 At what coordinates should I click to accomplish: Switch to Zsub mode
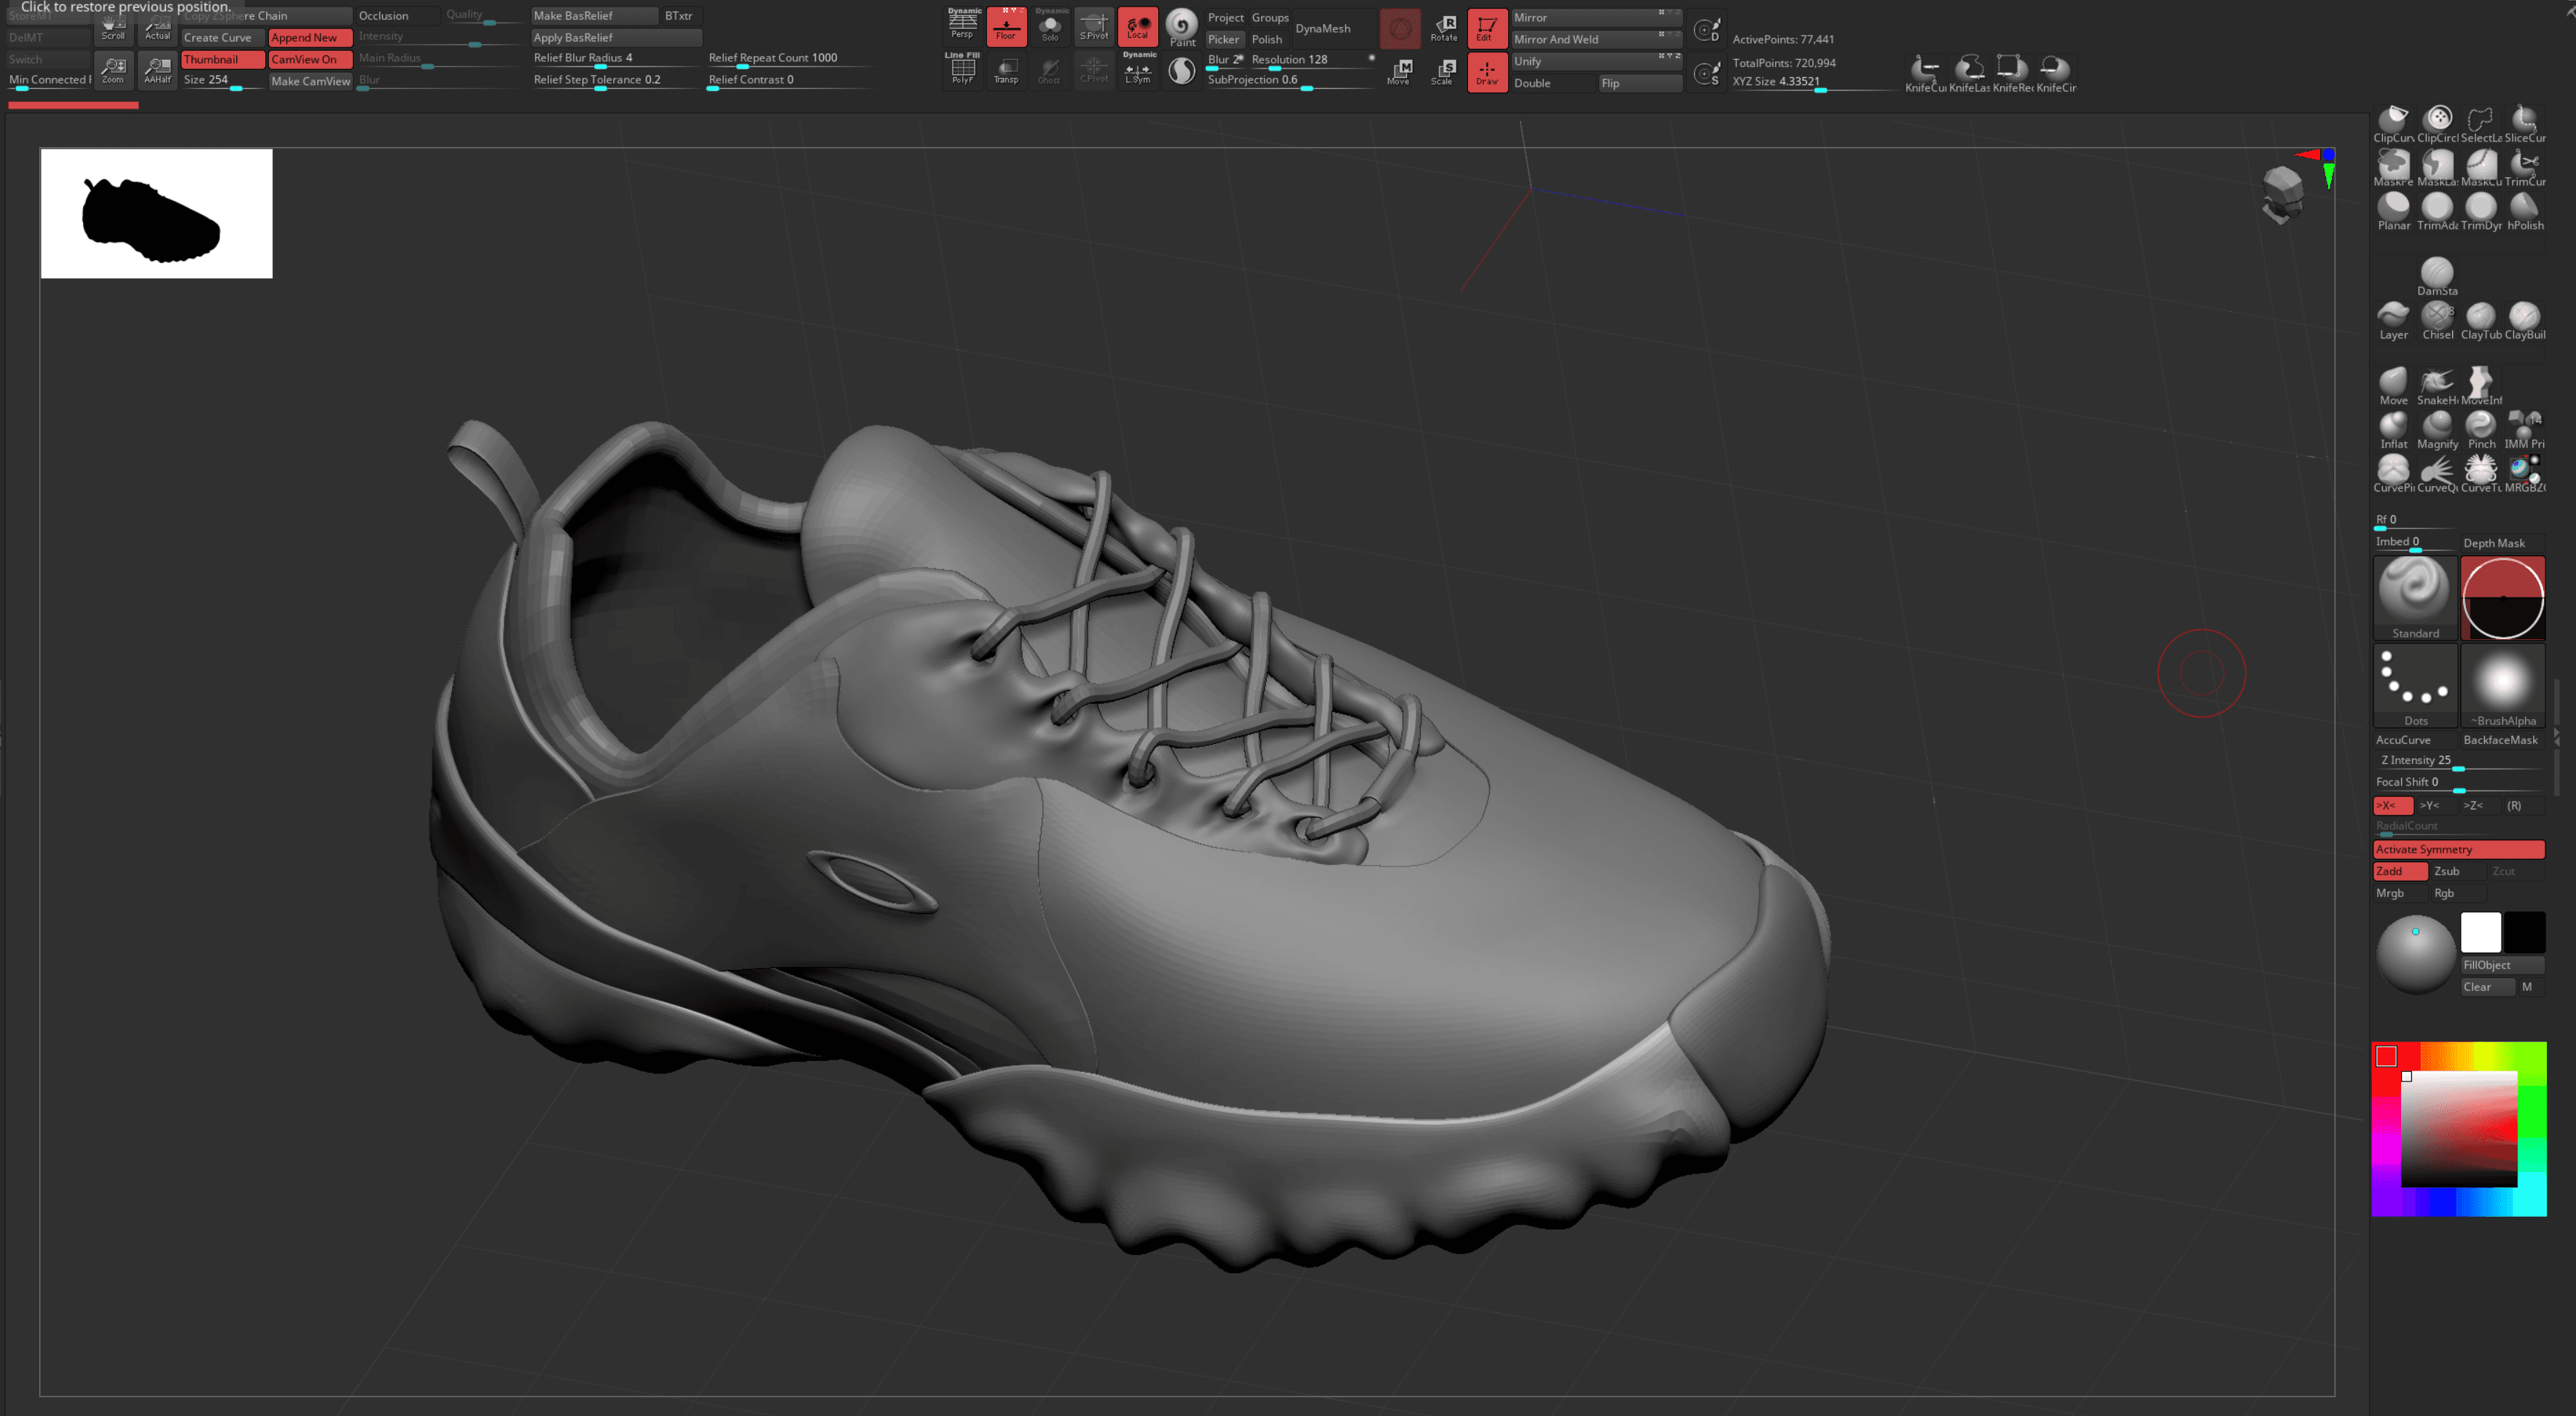[2458, 871]
